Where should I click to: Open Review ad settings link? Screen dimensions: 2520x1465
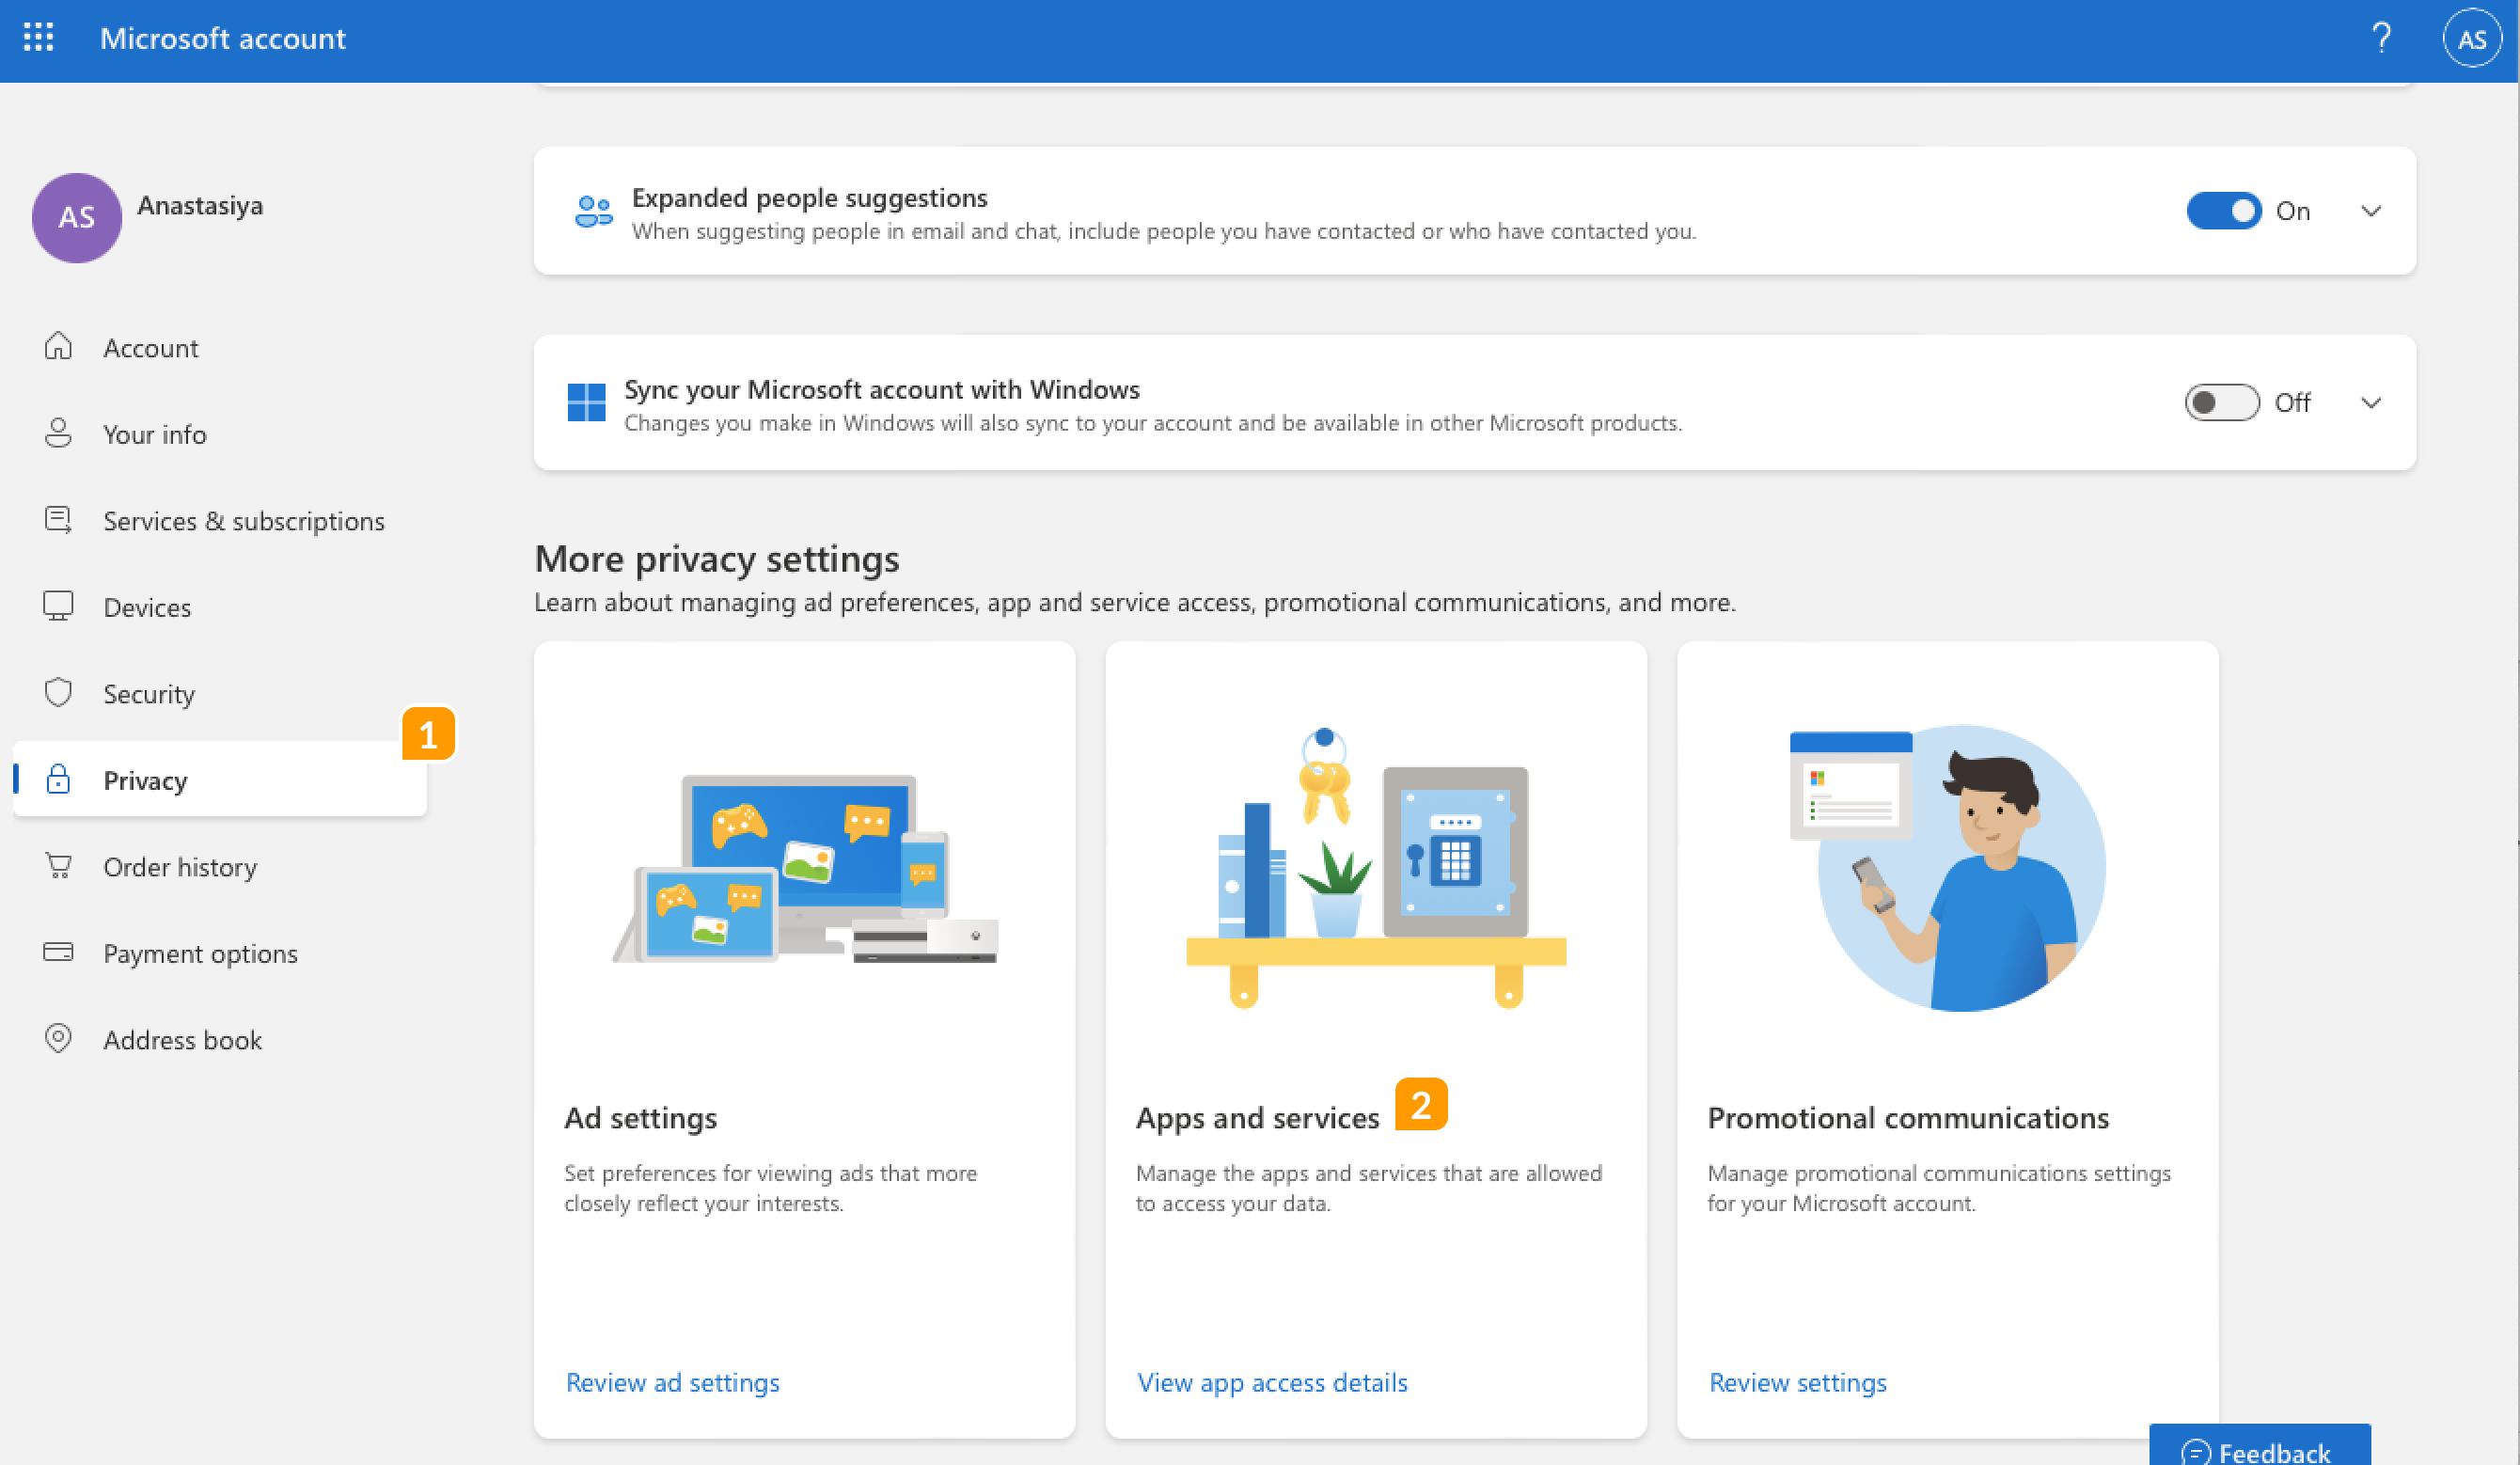[672, 1382]
